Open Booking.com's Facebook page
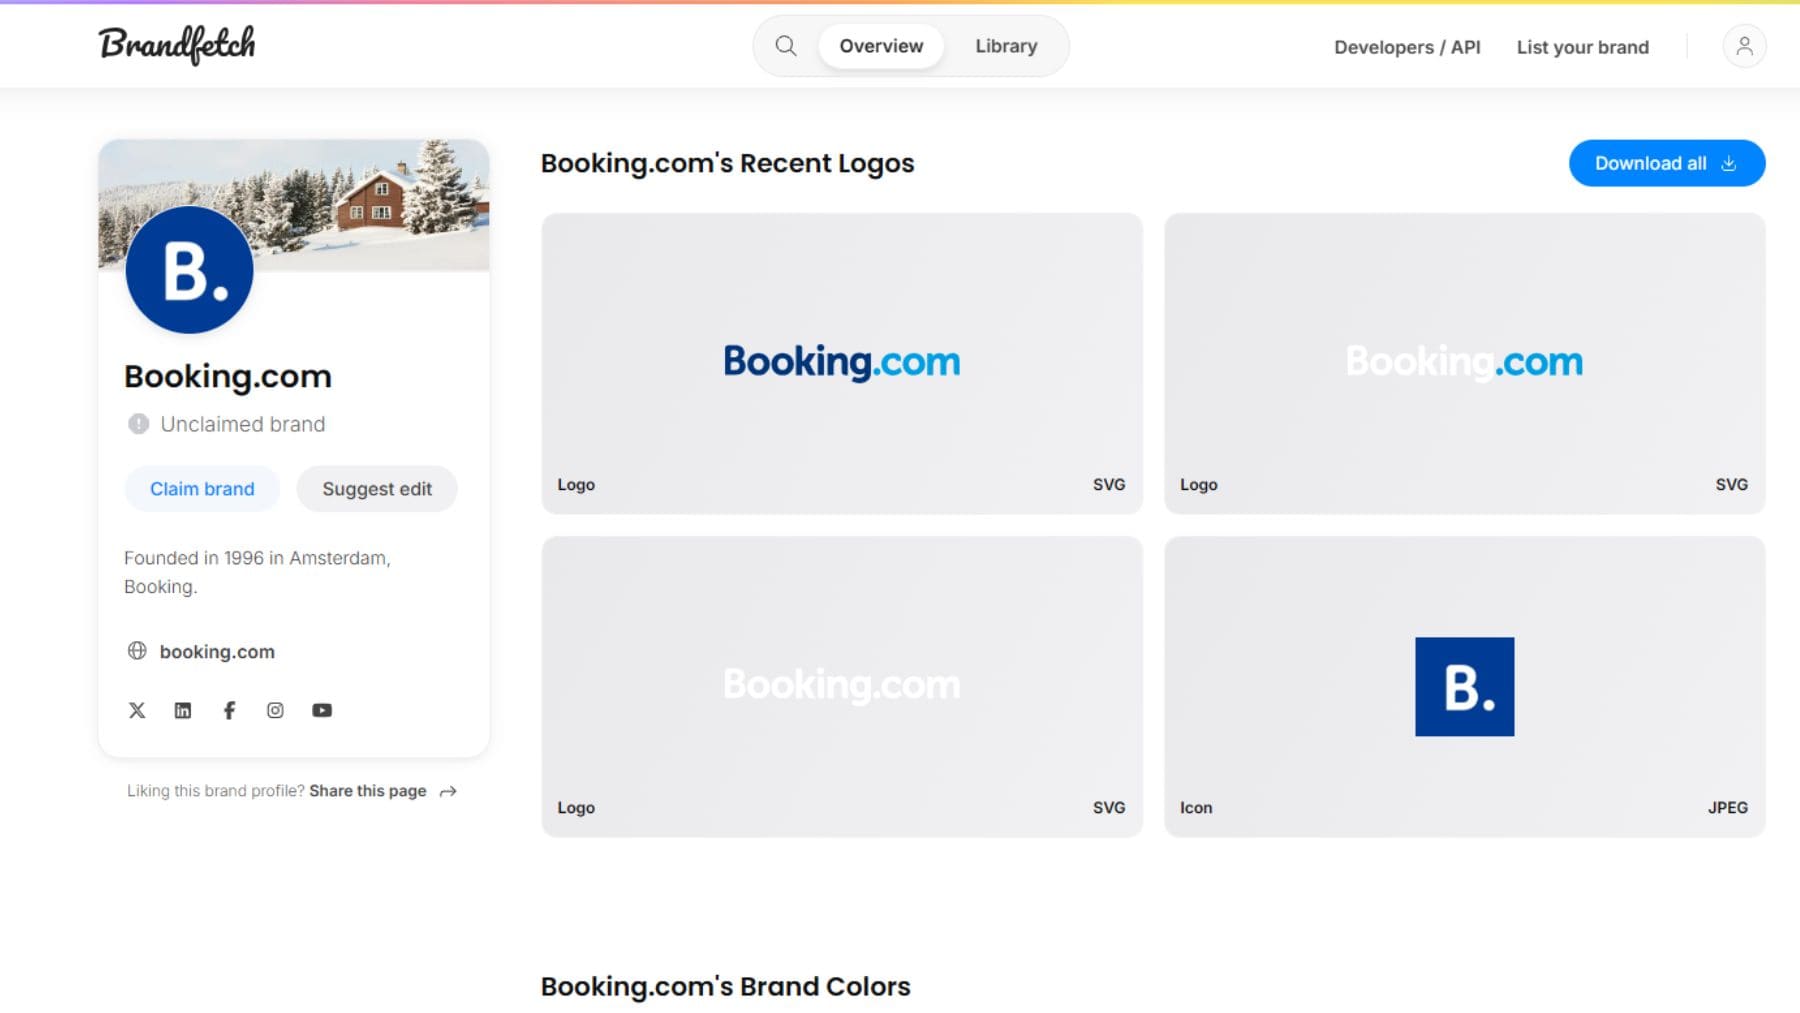Image resolution: width=1800 pixels, height=1013 pixels. click(229, 710)
